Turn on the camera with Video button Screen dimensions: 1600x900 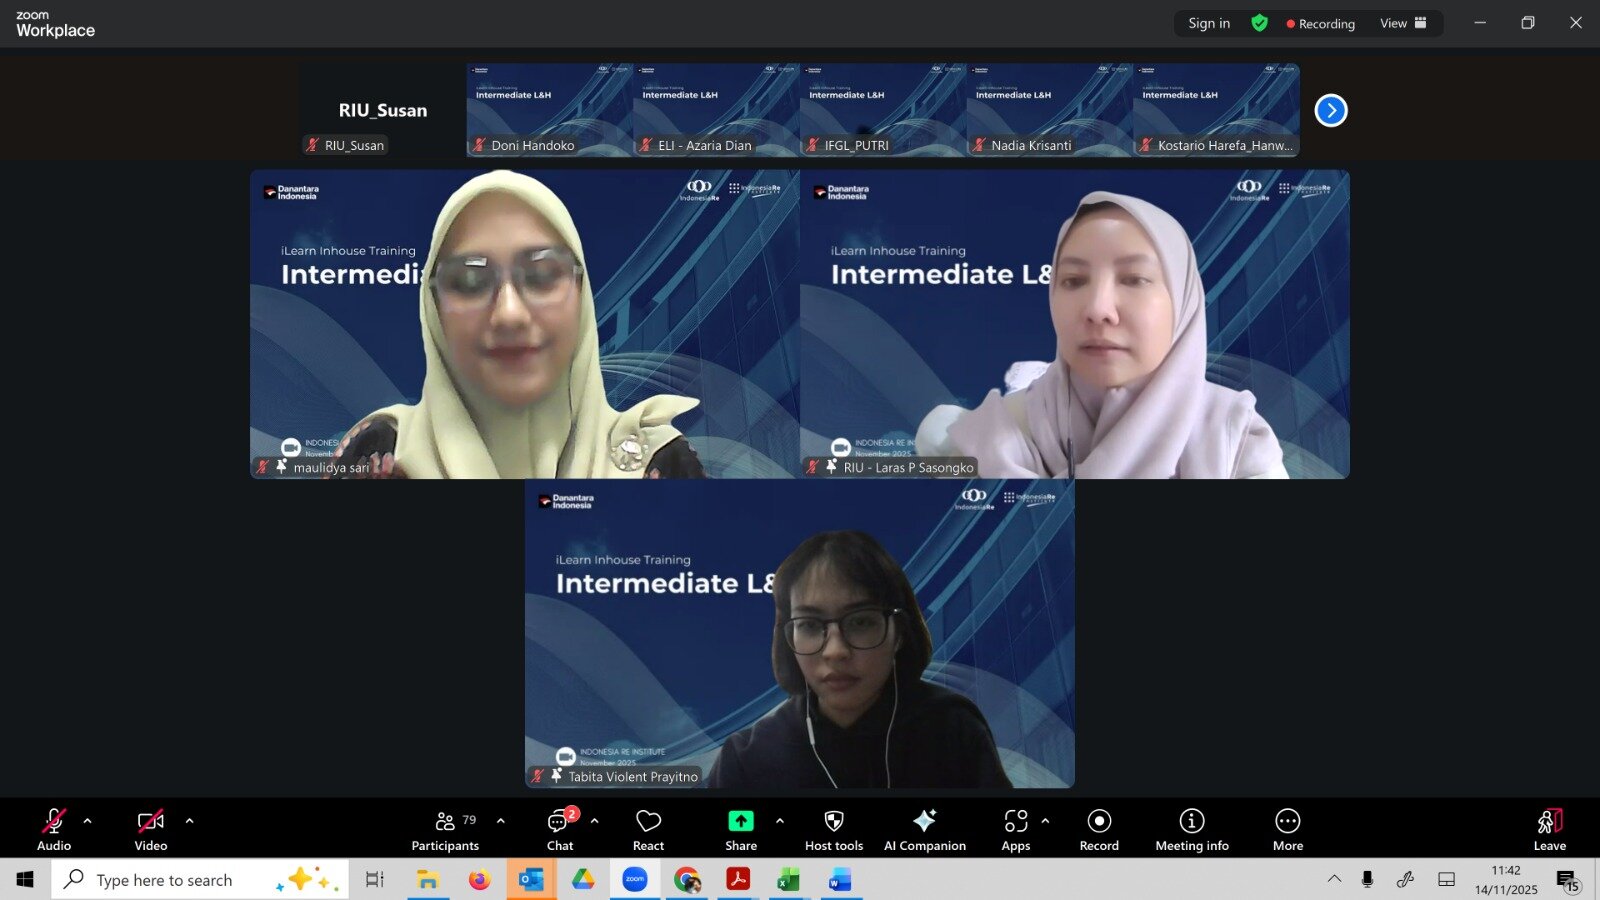(151, 830)
